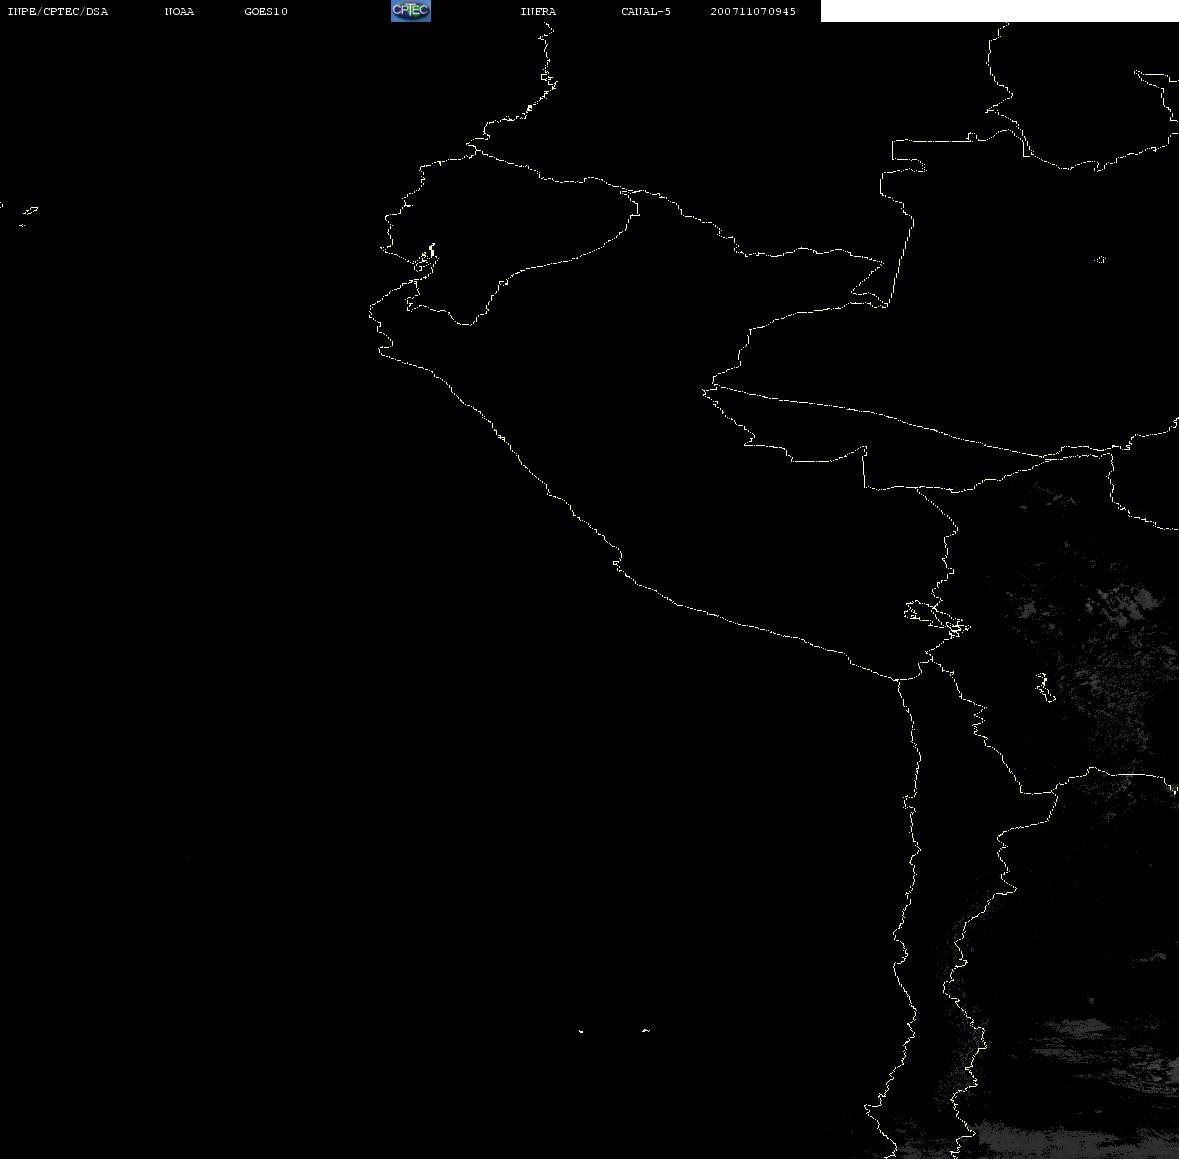1179x1159 pixels.
Task: Click the CPTEC logo in the header
Action: click(x=411, y=11)
